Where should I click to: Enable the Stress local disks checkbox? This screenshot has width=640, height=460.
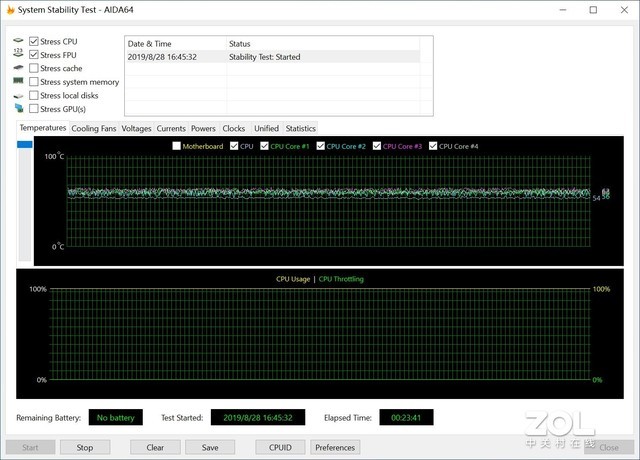(34, 96)
